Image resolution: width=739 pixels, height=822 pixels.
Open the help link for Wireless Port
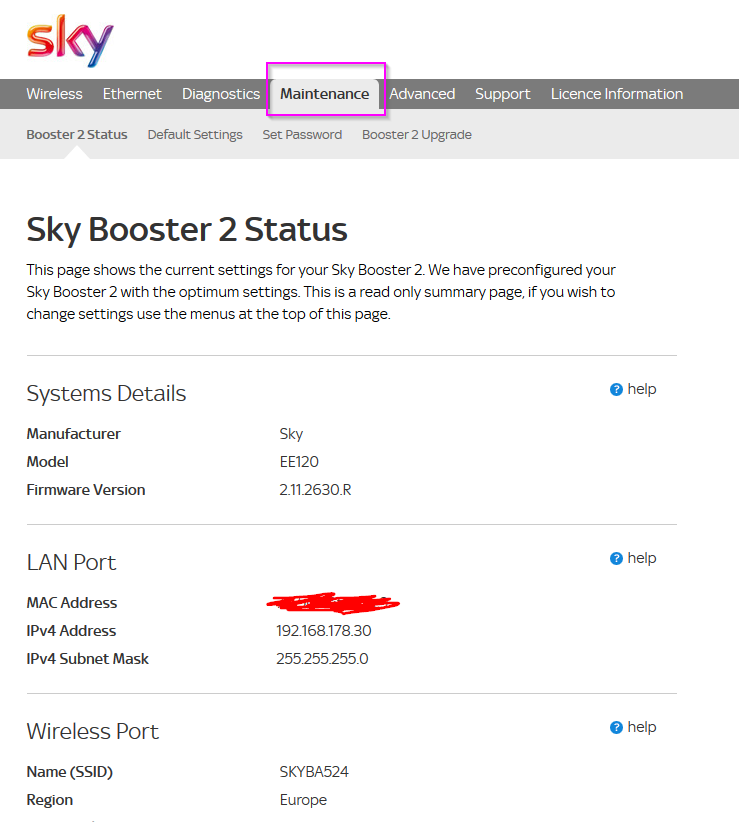coord(642,727)
